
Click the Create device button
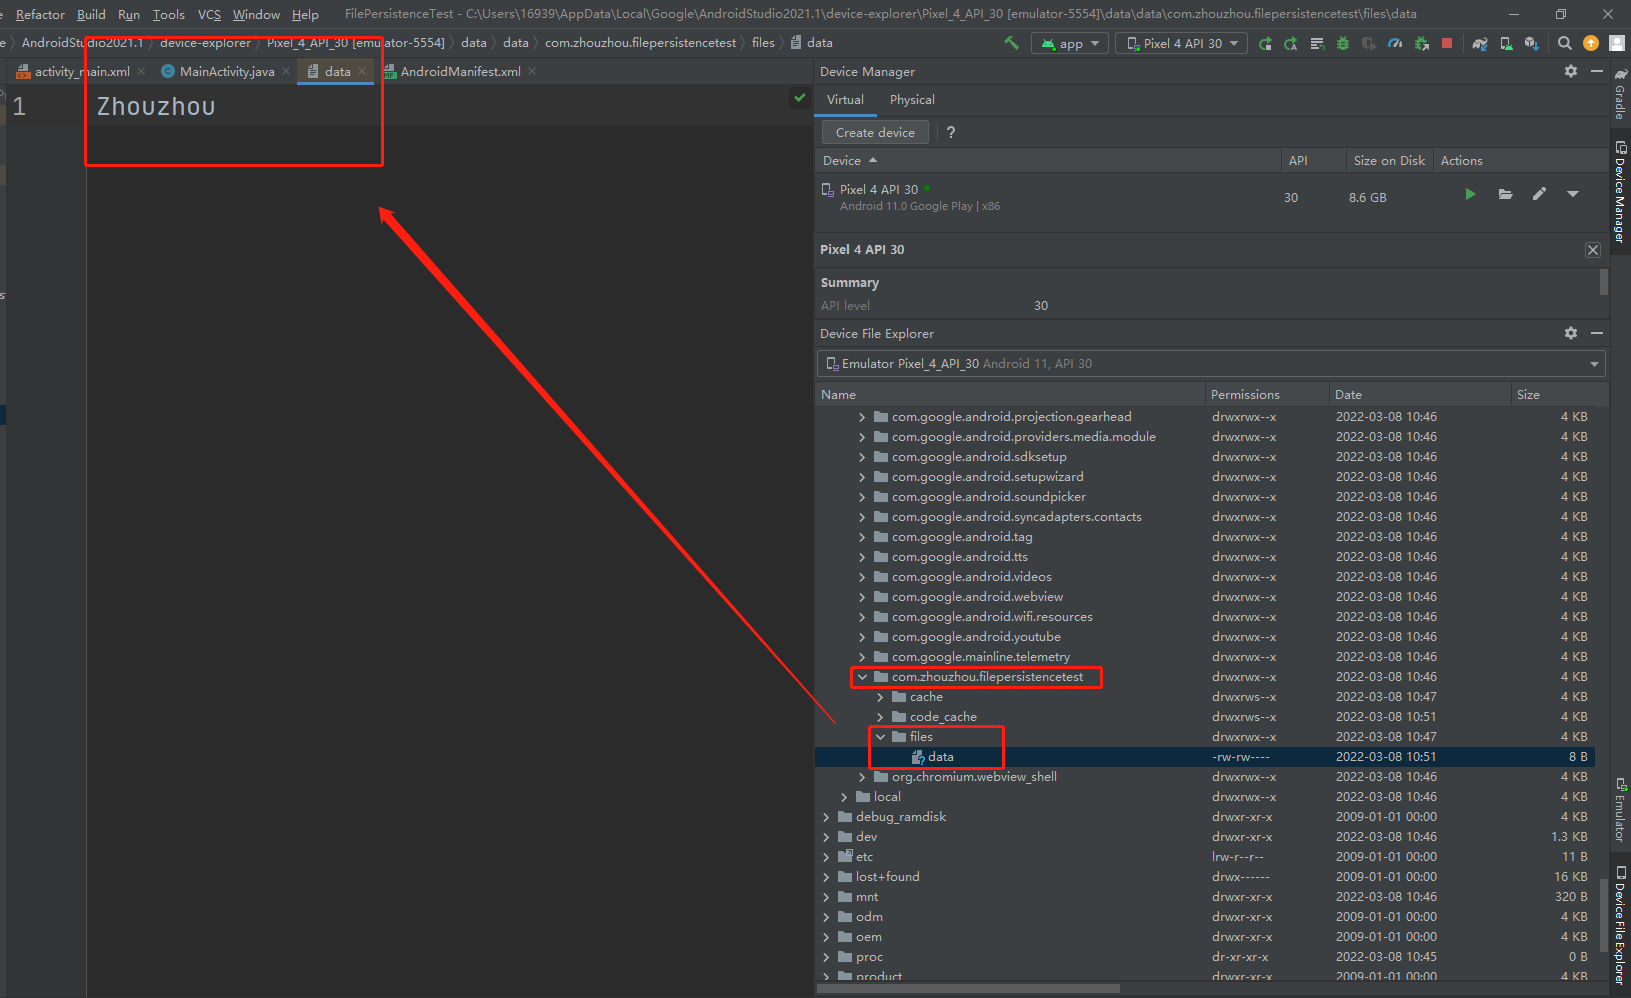[875, 132]
